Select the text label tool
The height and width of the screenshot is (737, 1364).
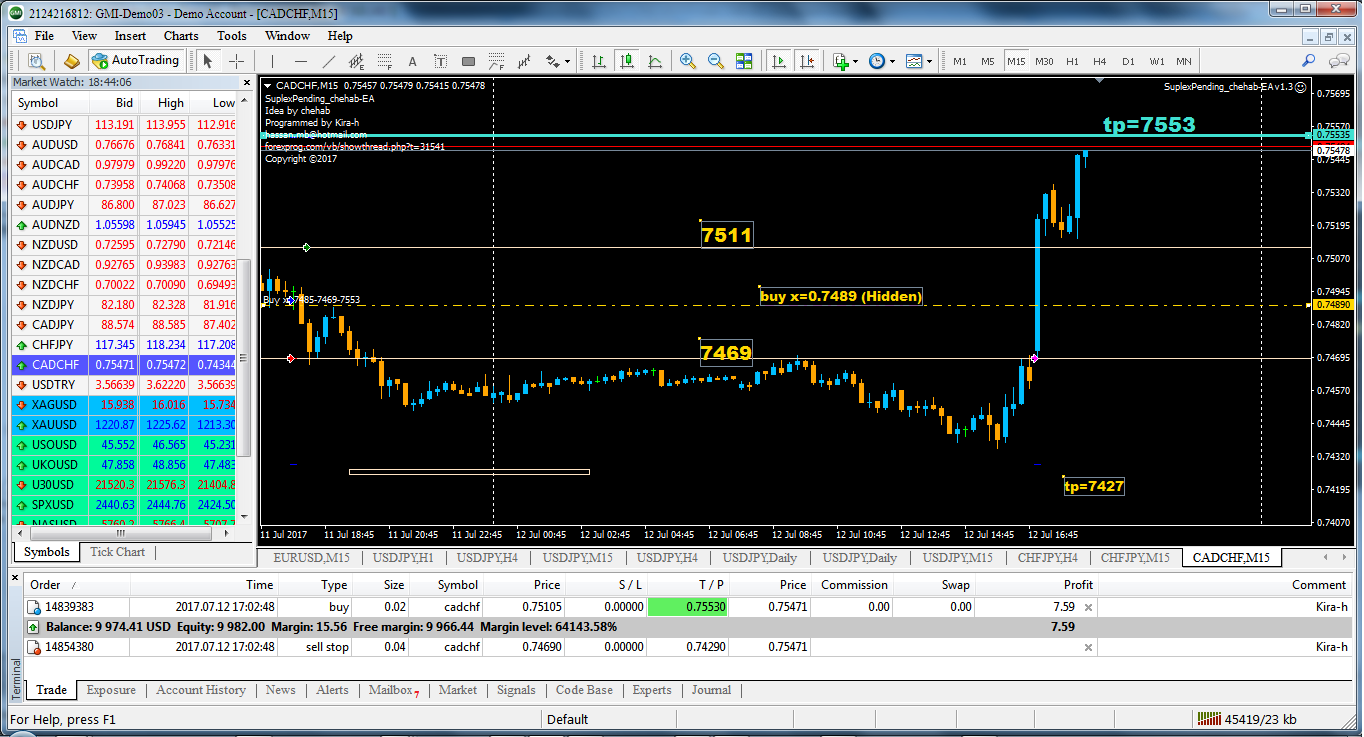click(440, 61)
